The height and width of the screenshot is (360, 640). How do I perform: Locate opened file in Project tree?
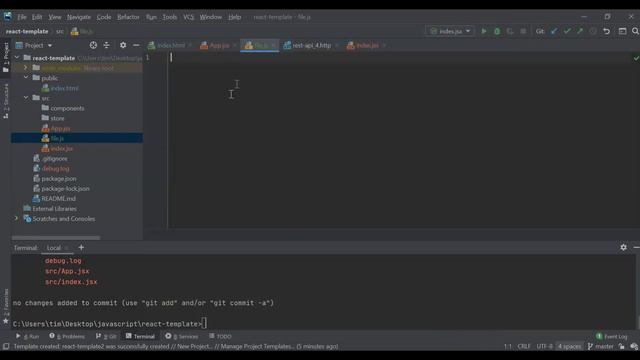pyautogui.click(x=93, y=45)
